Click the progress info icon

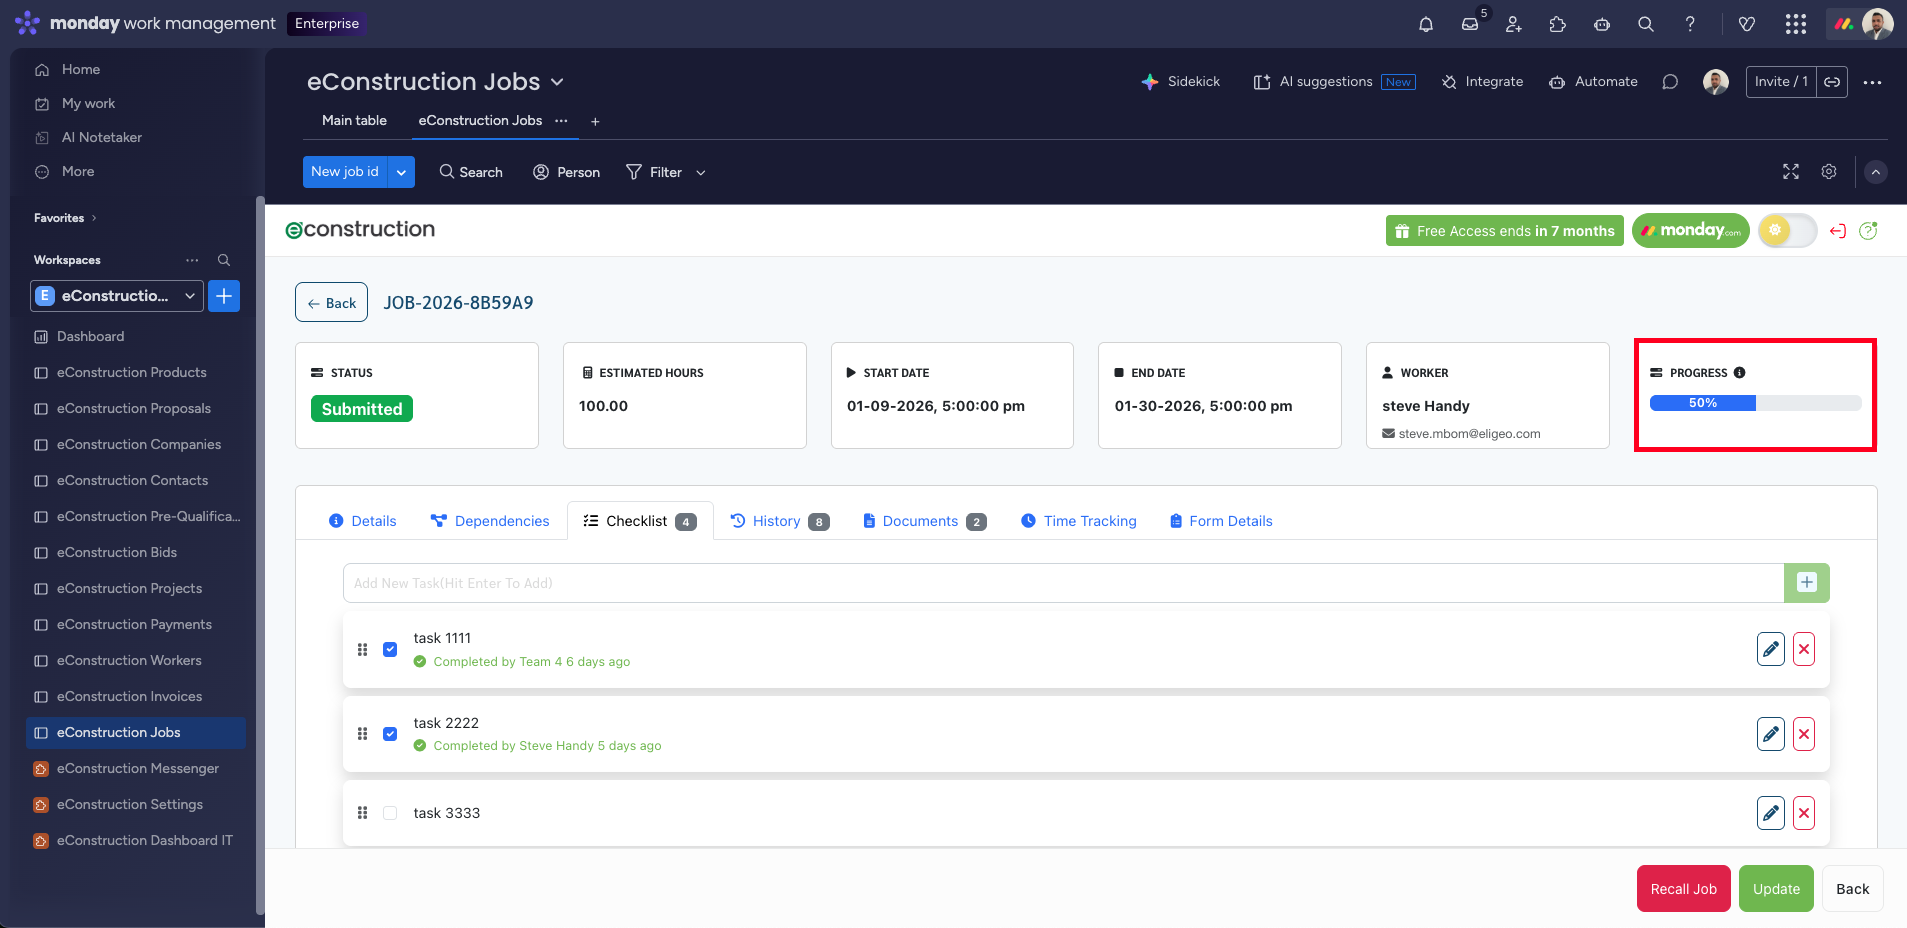coord(1739,373)
